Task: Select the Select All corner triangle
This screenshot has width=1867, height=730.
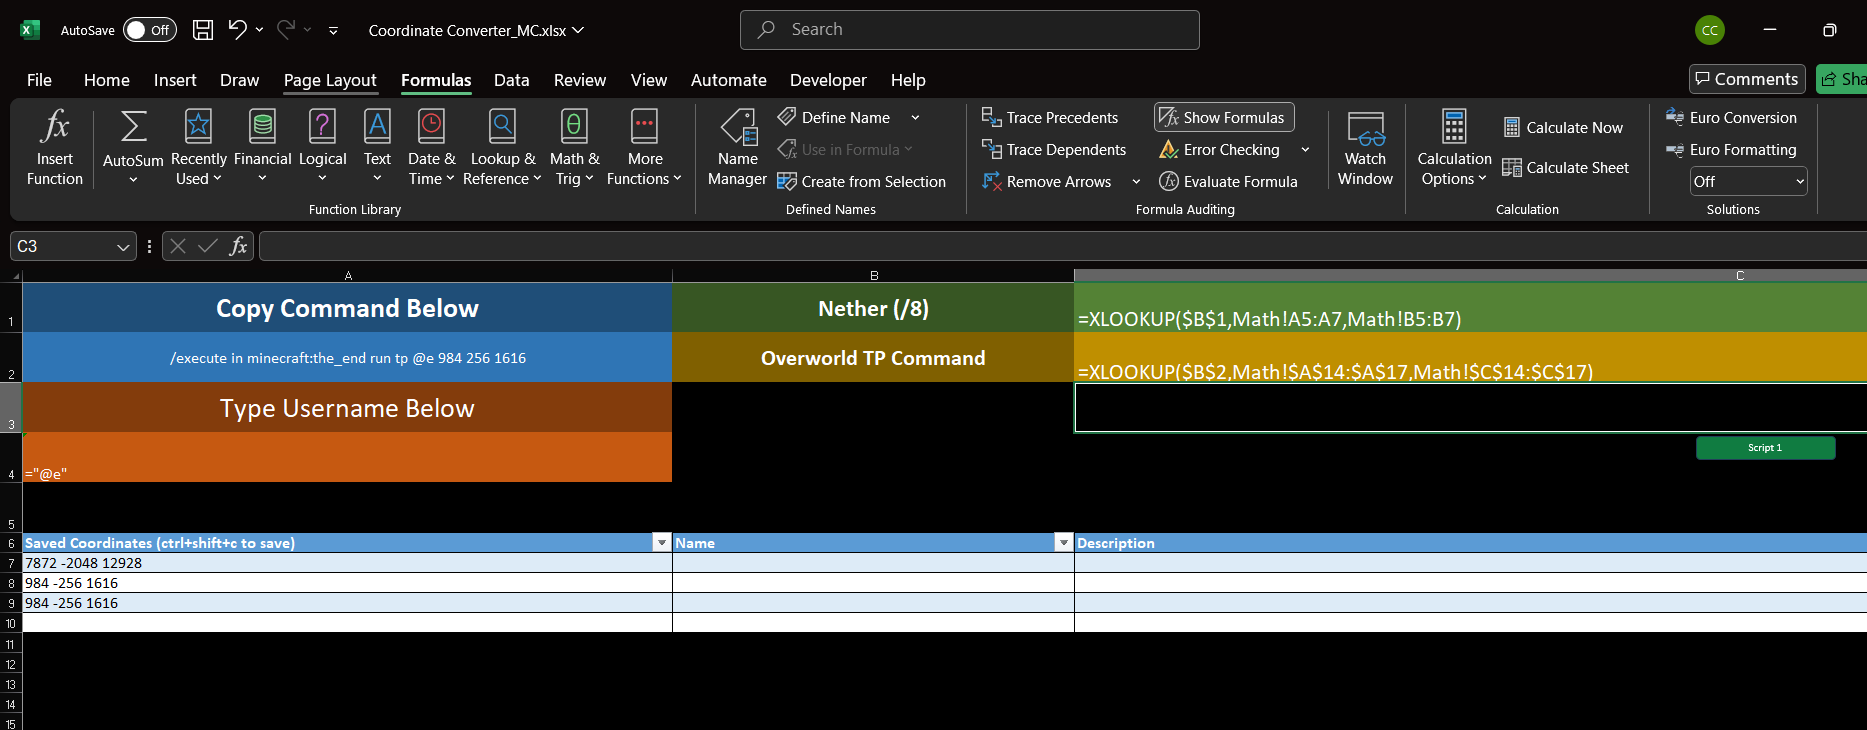Action: pyautogui.click(x=15, y=276)
